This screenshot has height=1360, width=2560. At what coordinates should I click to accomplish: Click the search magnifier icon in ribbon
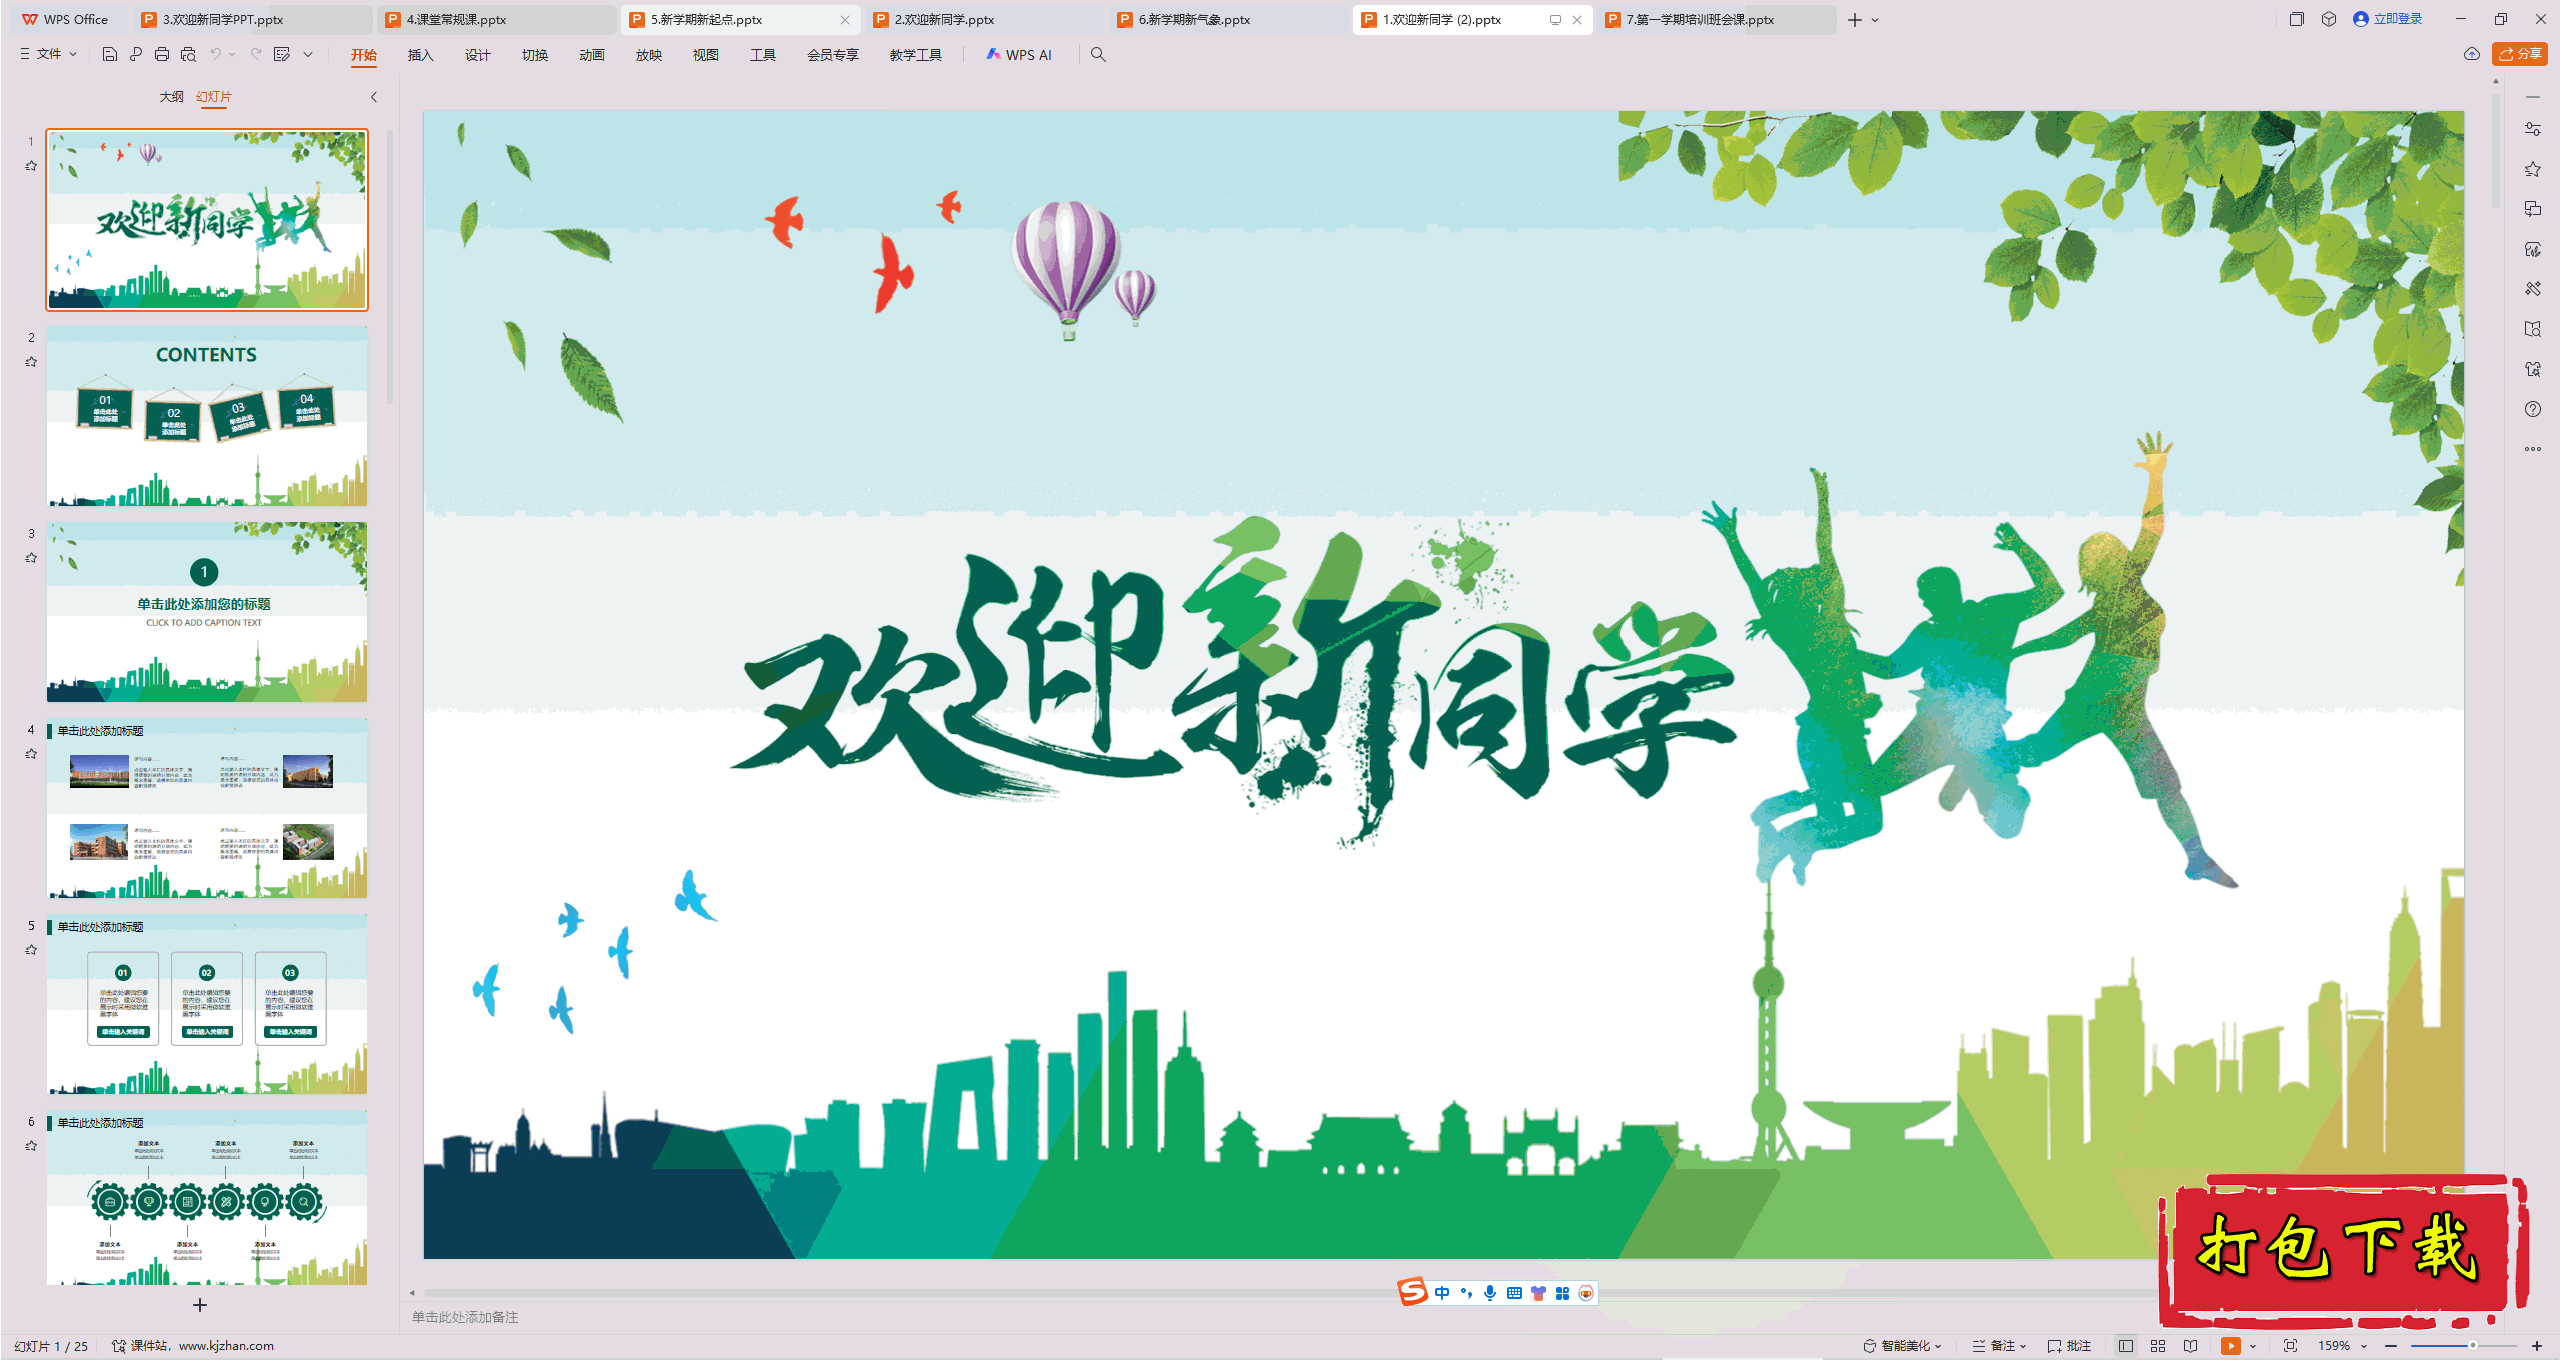1098,54
